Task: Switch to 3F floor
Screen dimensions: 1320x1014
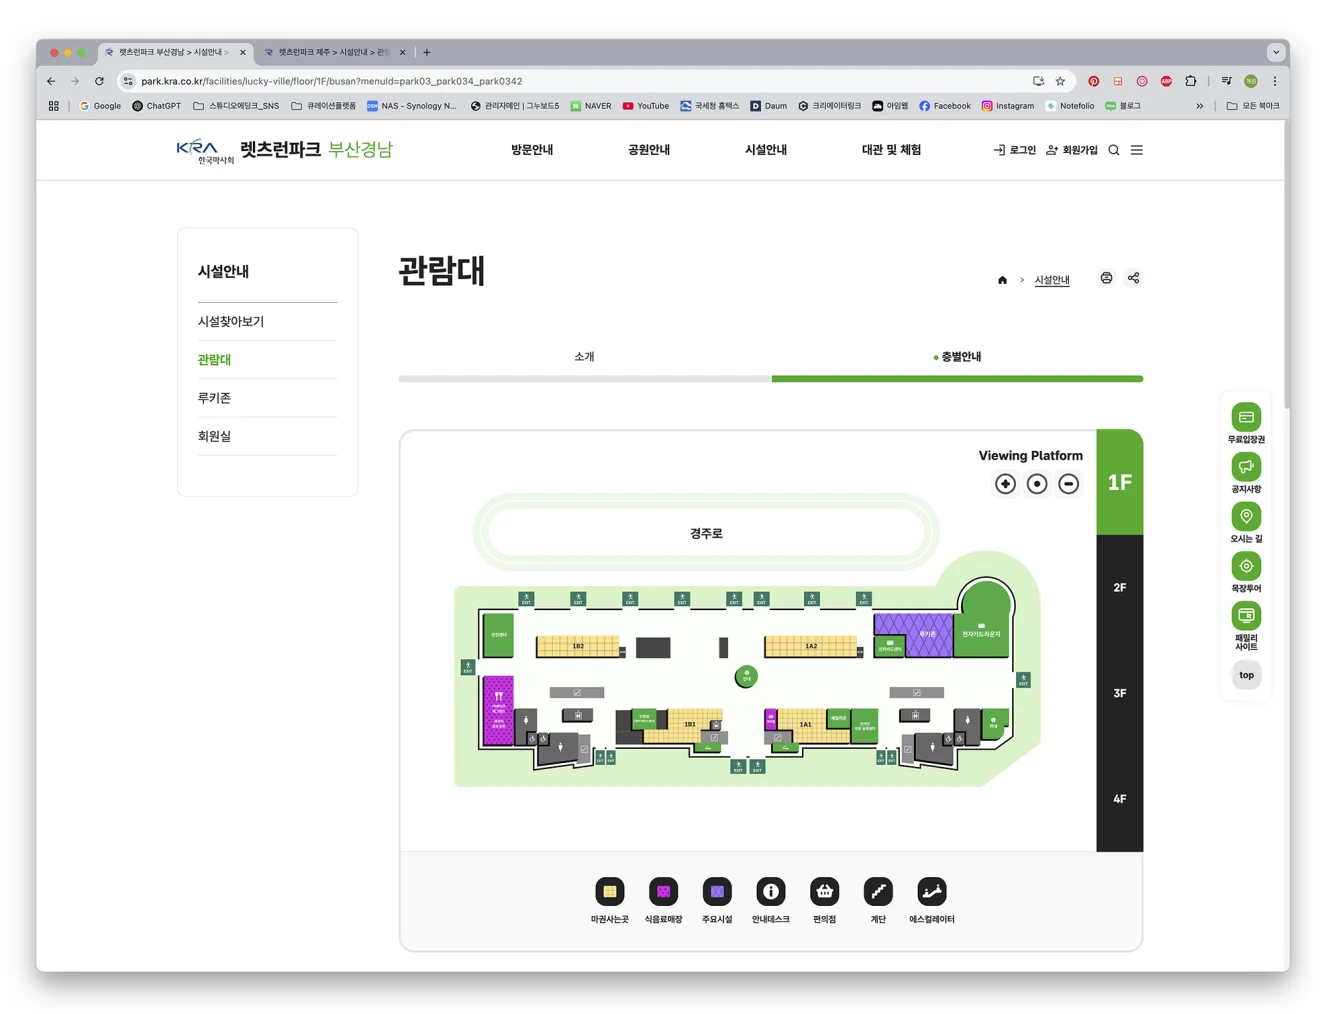Action: (x=1120, y=693)
